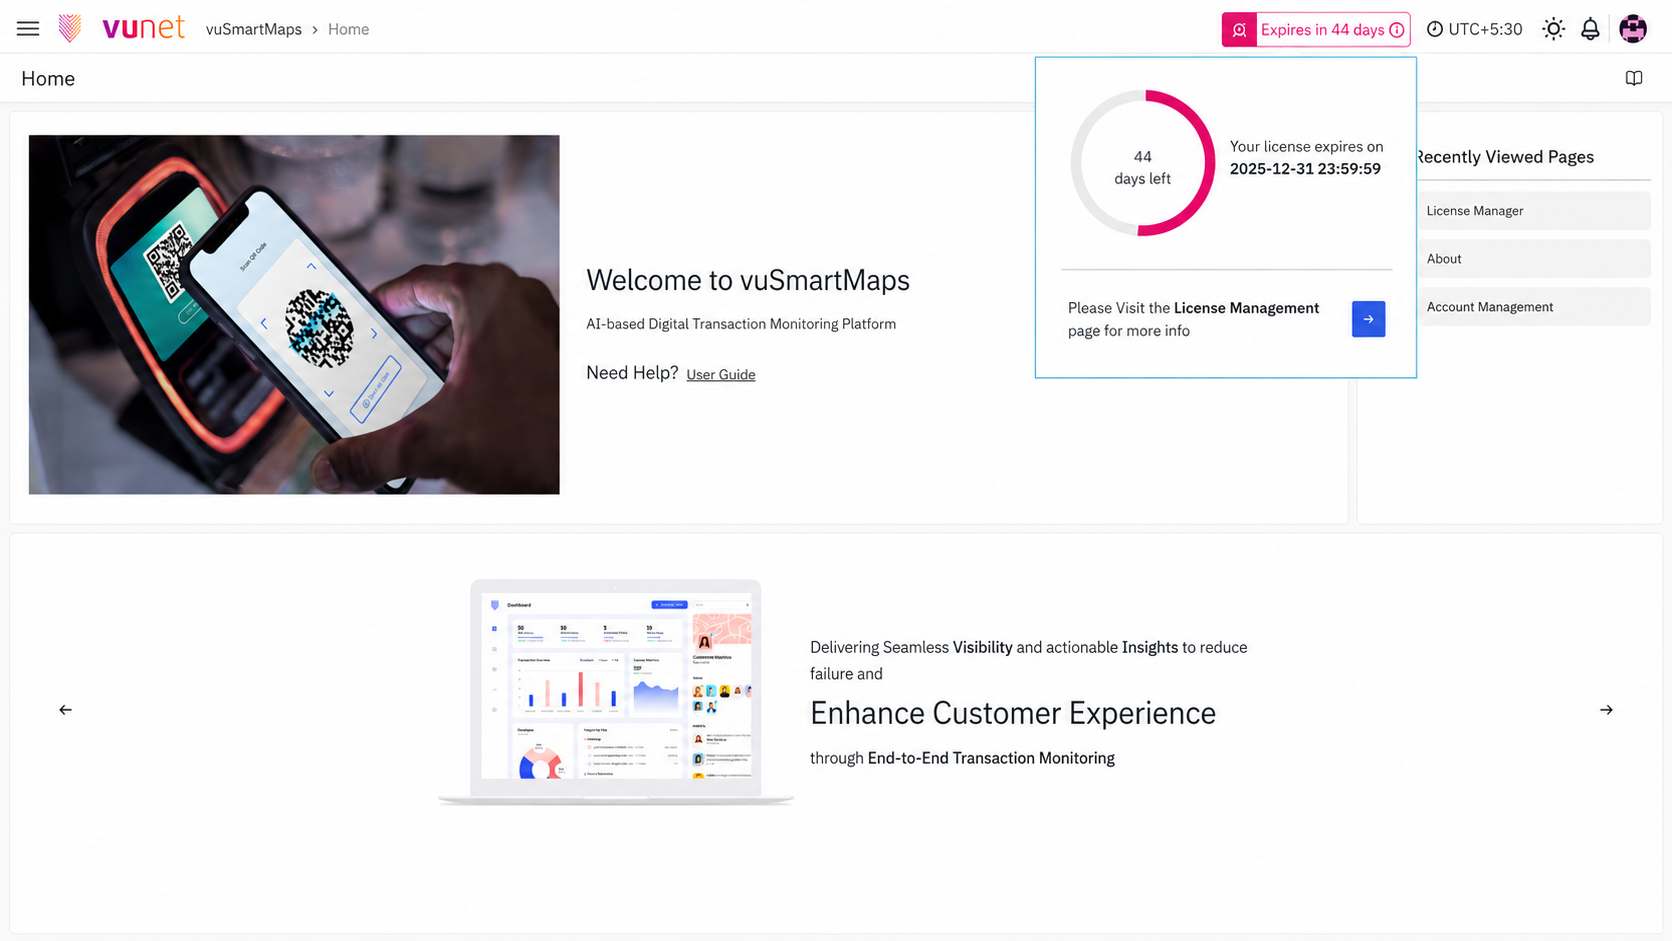This screenshot has height=941, width=1672.
Task: Open the user profile avatar menu
Action: pyautogui.click(x=1633, y=29)
